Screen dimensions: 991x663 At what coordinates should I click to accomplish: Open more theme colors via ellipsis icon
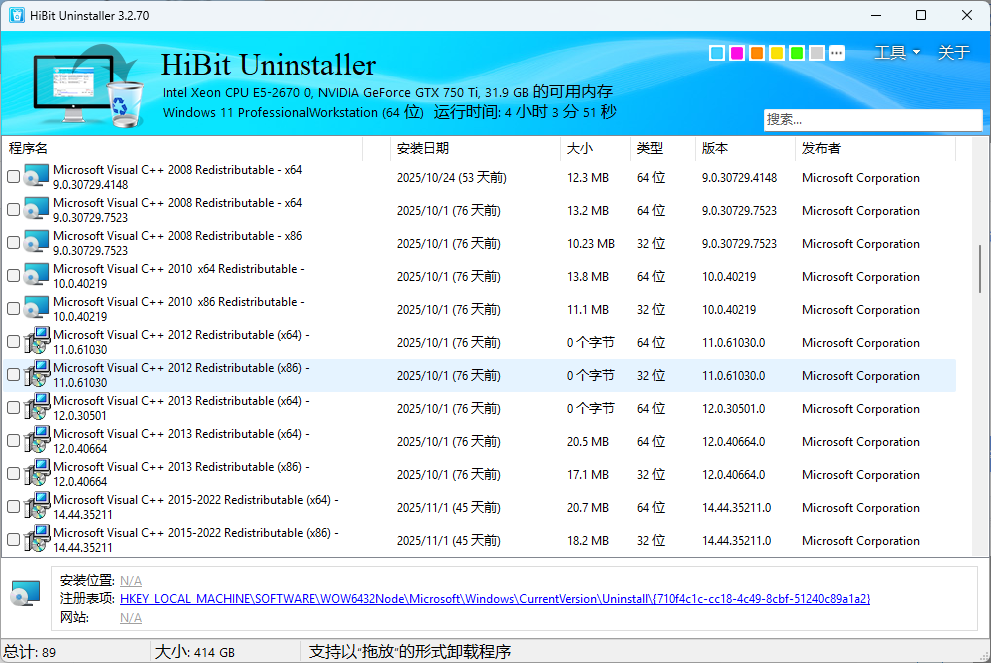(x=837, y=53)
